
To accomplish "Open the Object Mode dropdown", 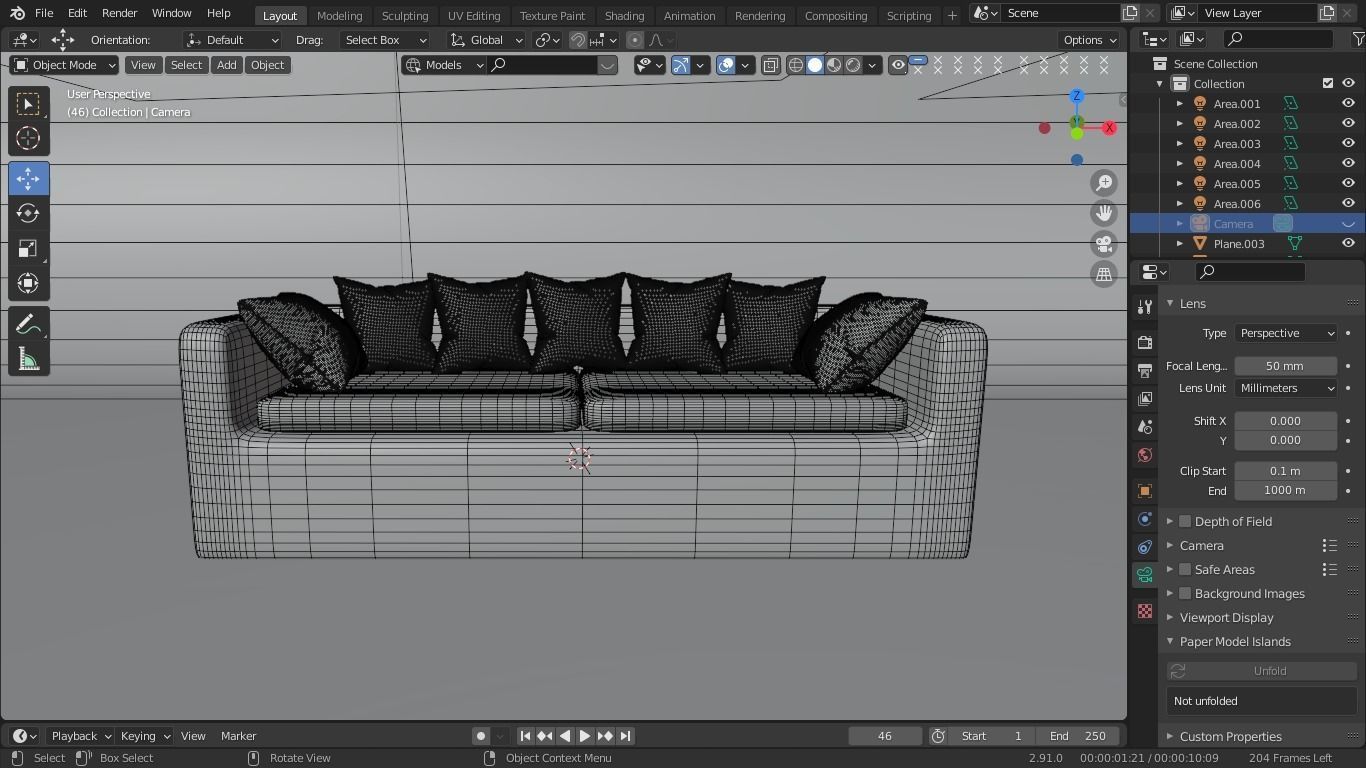I will coord(65,65).
